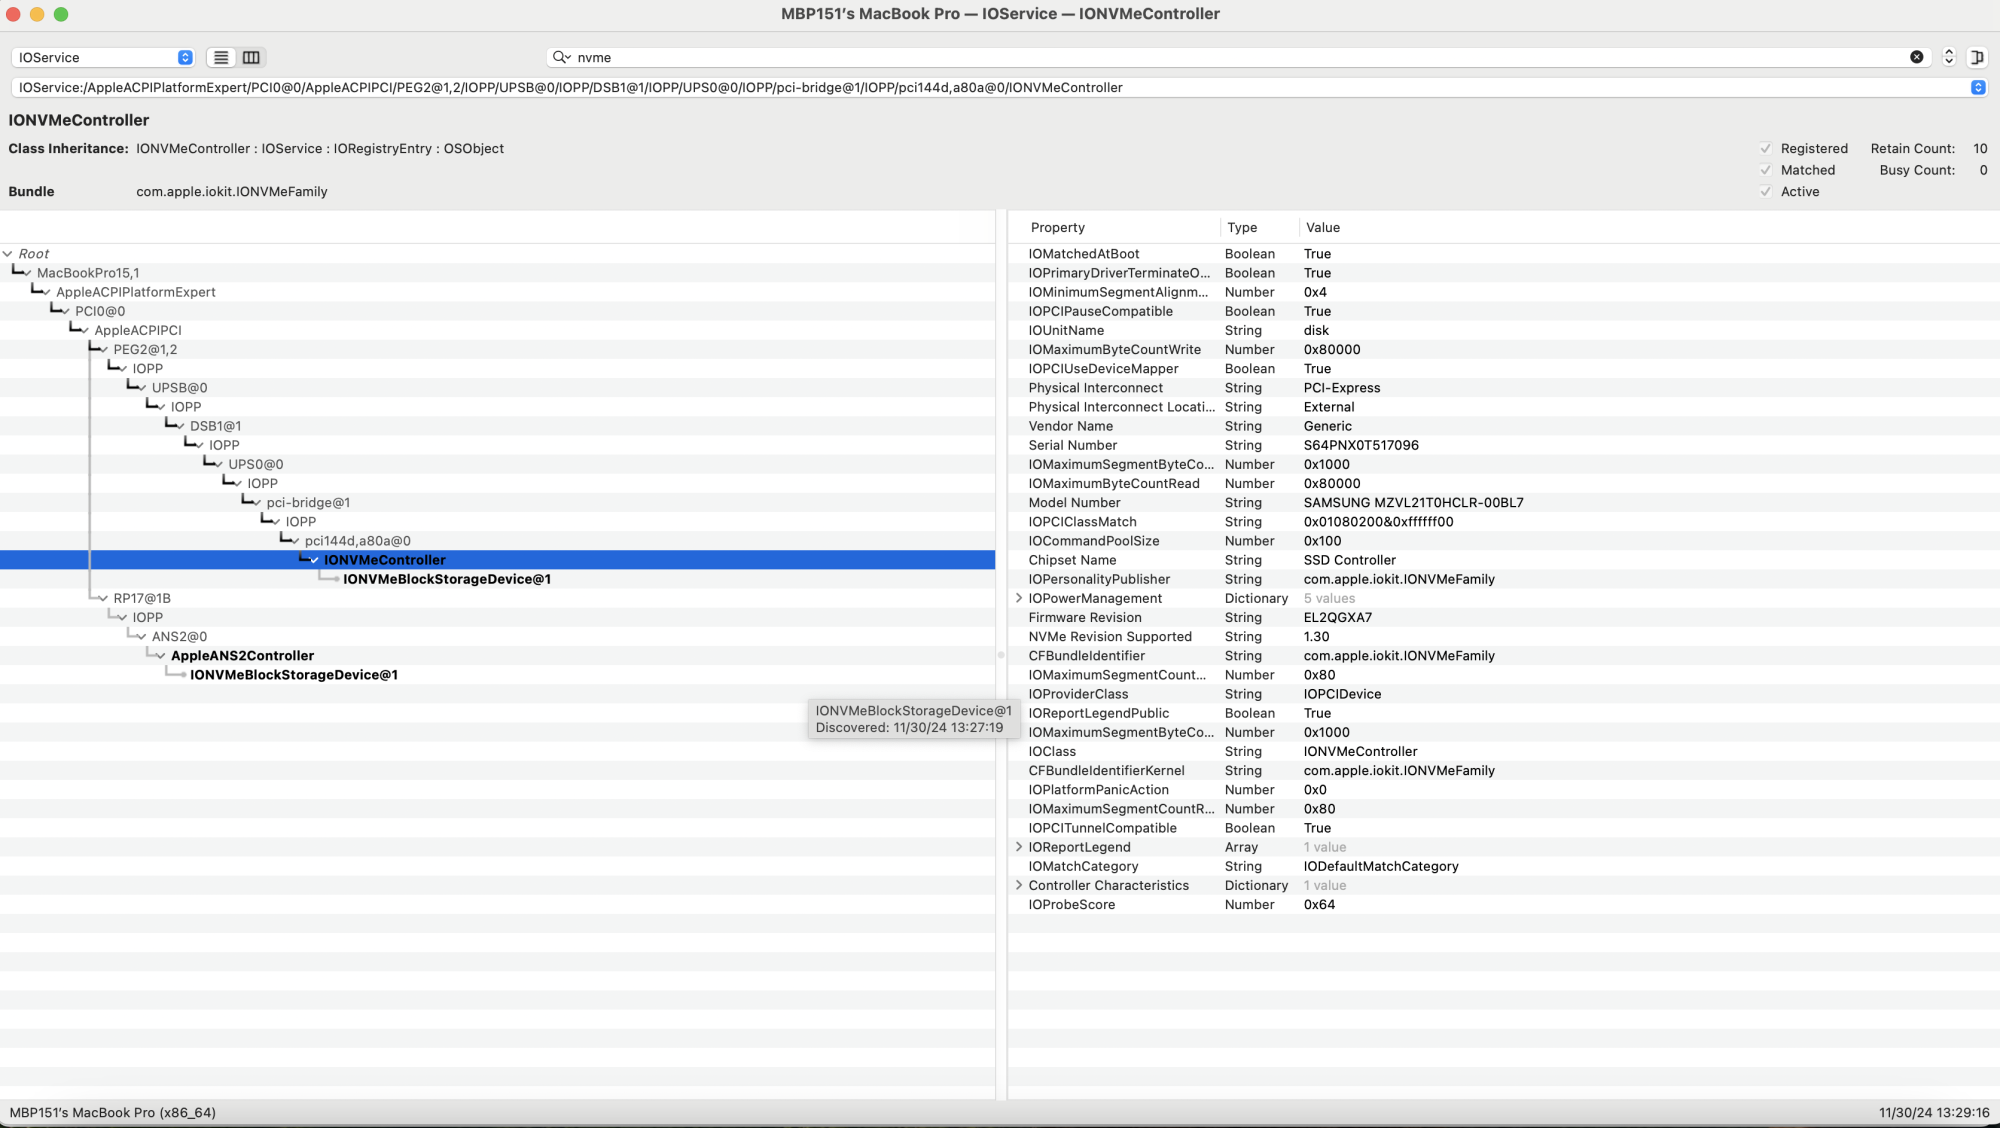This screenshot has height=1128, width=2000.
Task: Click in the nvme search field
Action: coord(1200,58)
